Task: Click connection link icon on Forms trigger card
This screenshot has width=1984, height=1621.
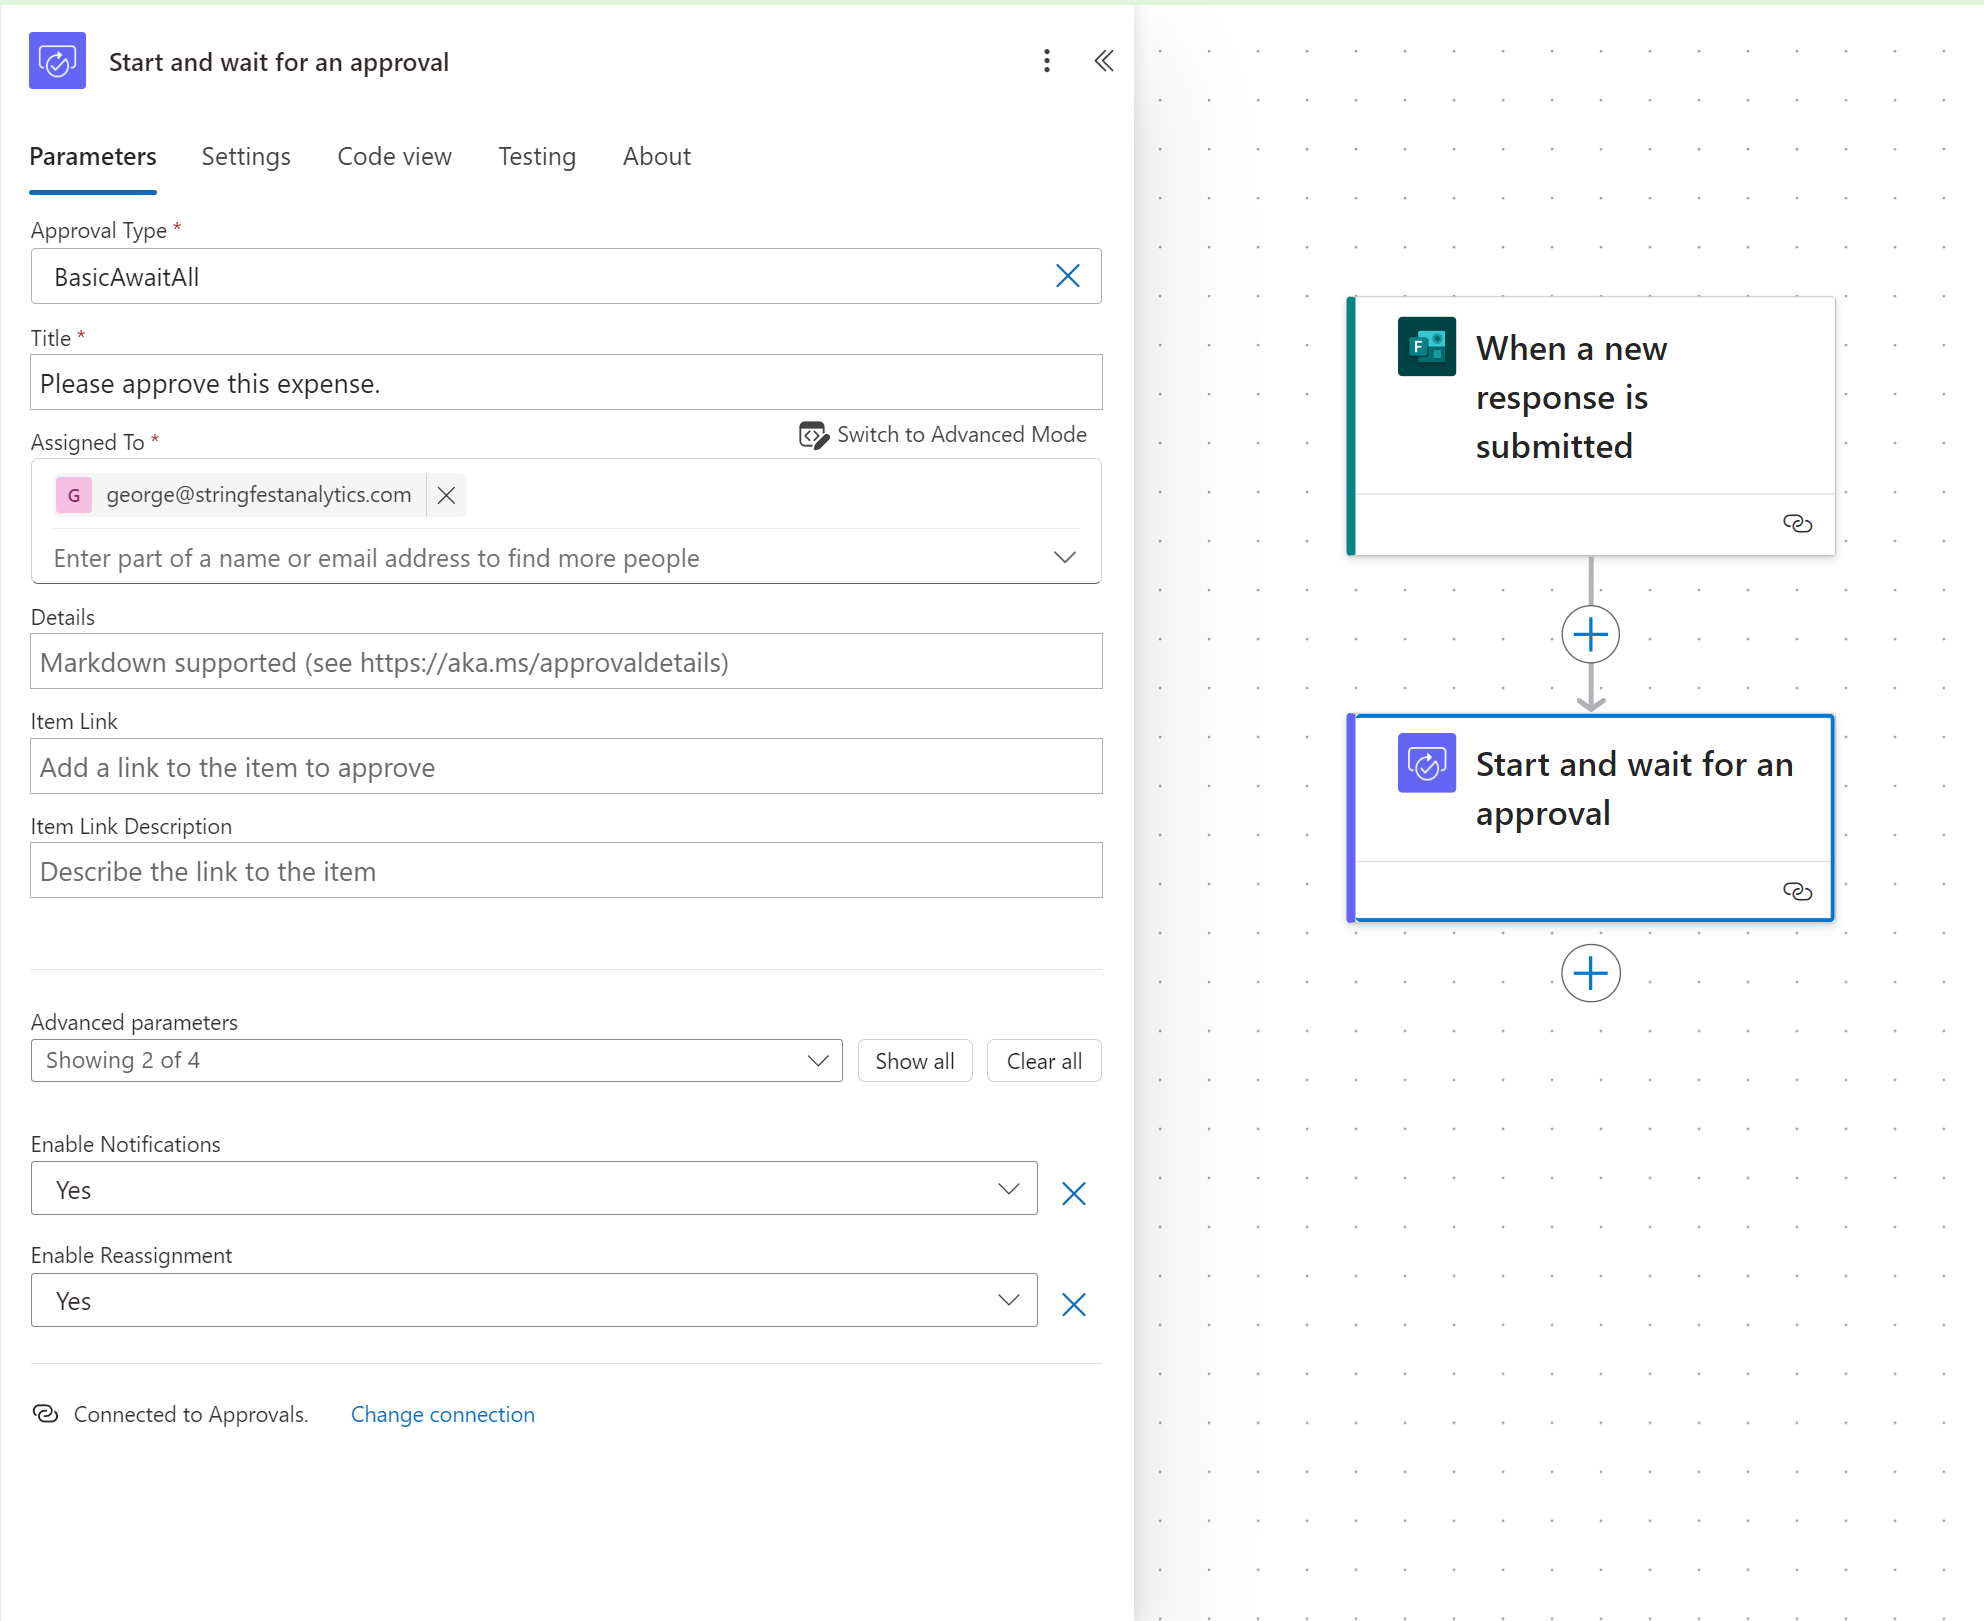Action: click(x=1797, y=523)
